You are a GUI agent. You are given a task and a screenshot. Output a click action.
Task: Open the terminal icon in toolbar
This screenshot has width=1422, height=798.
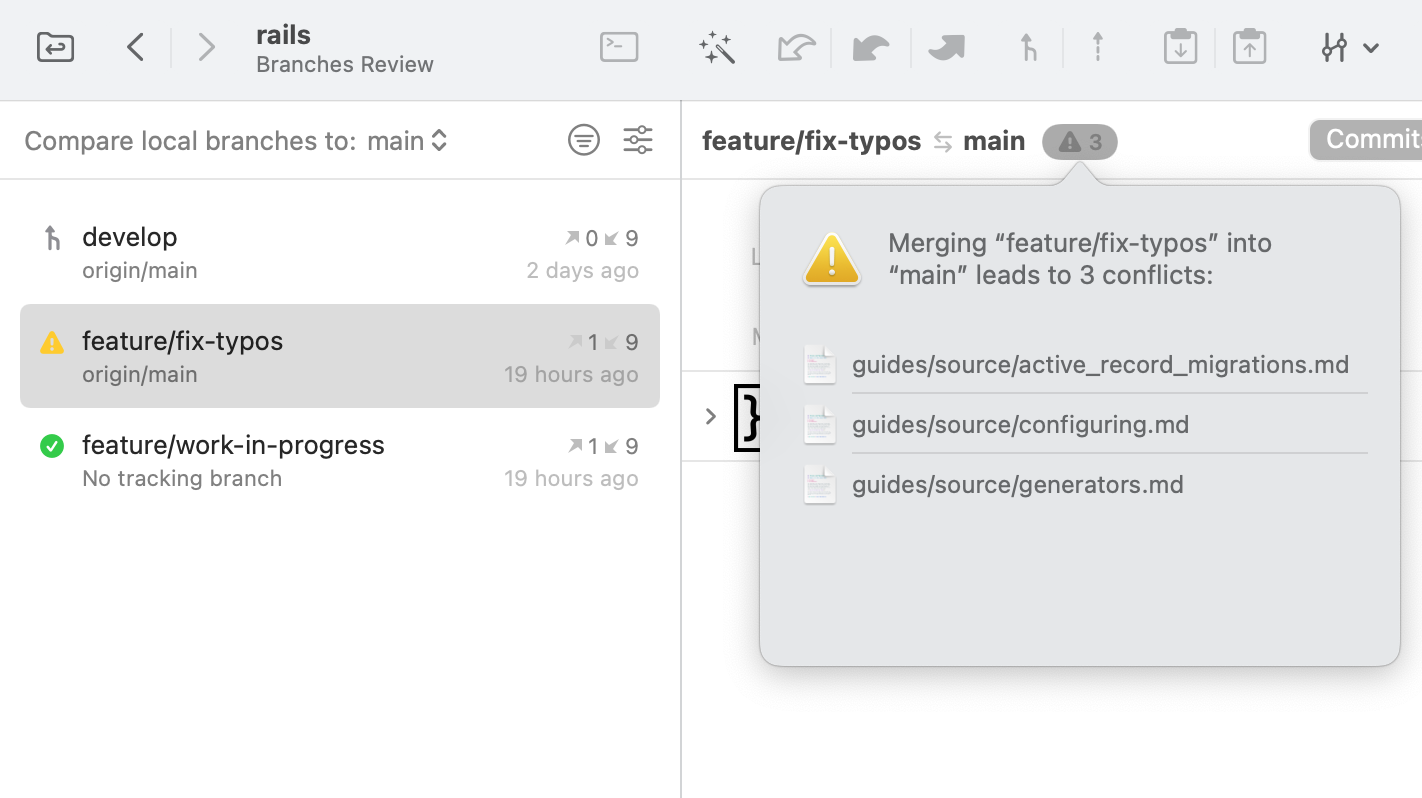(619, 47)
